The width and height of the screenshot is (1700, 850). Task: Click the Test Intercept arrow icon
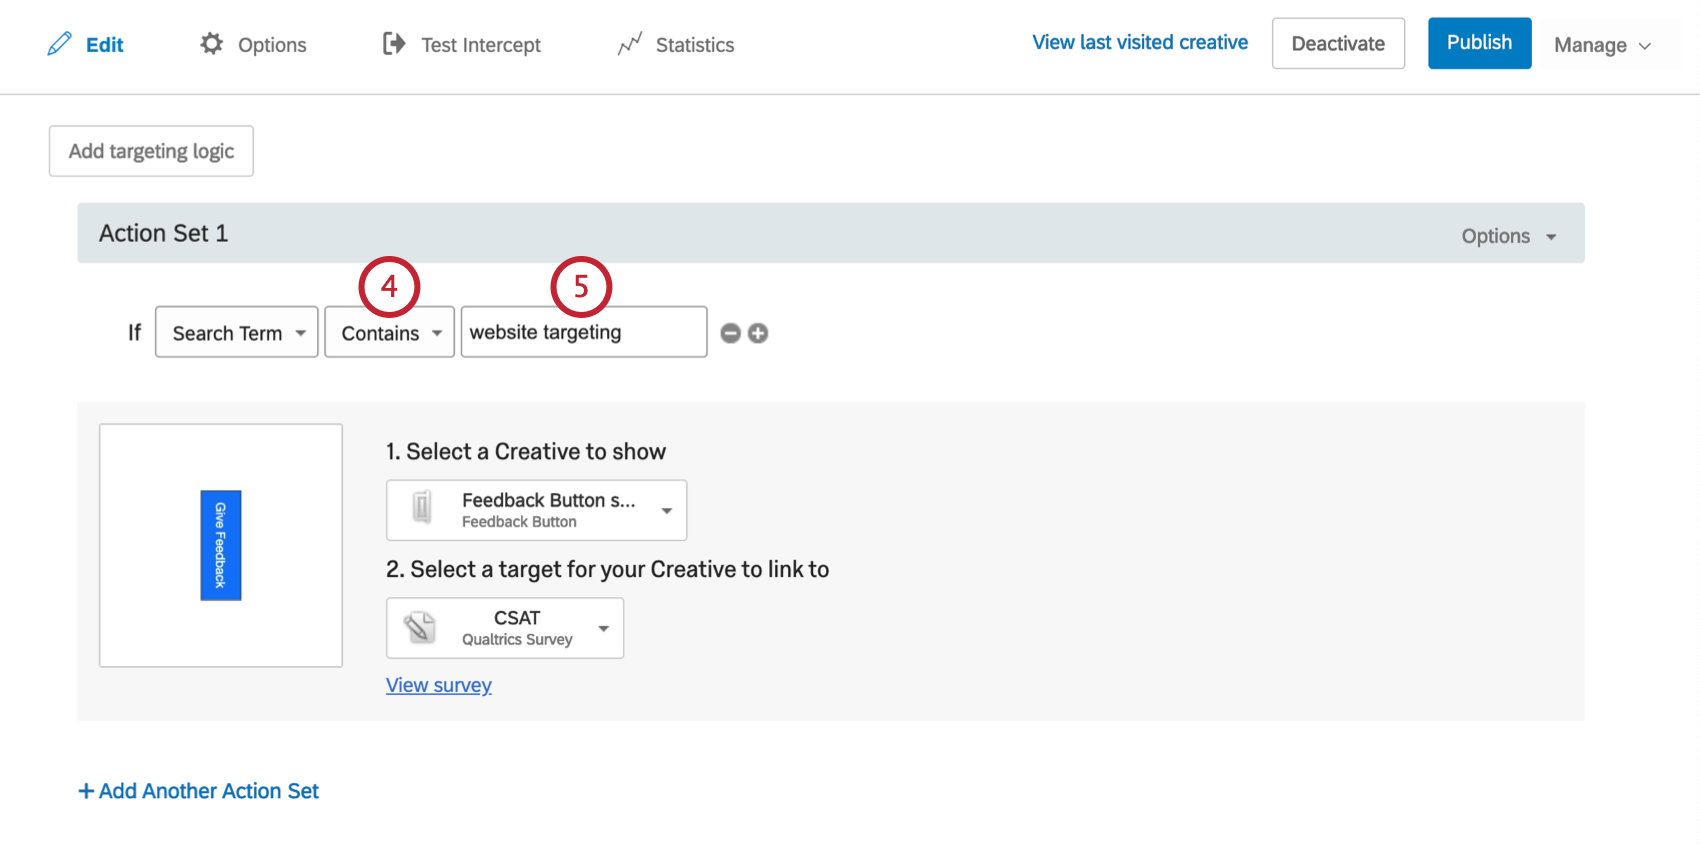click(x=394, y=44)
